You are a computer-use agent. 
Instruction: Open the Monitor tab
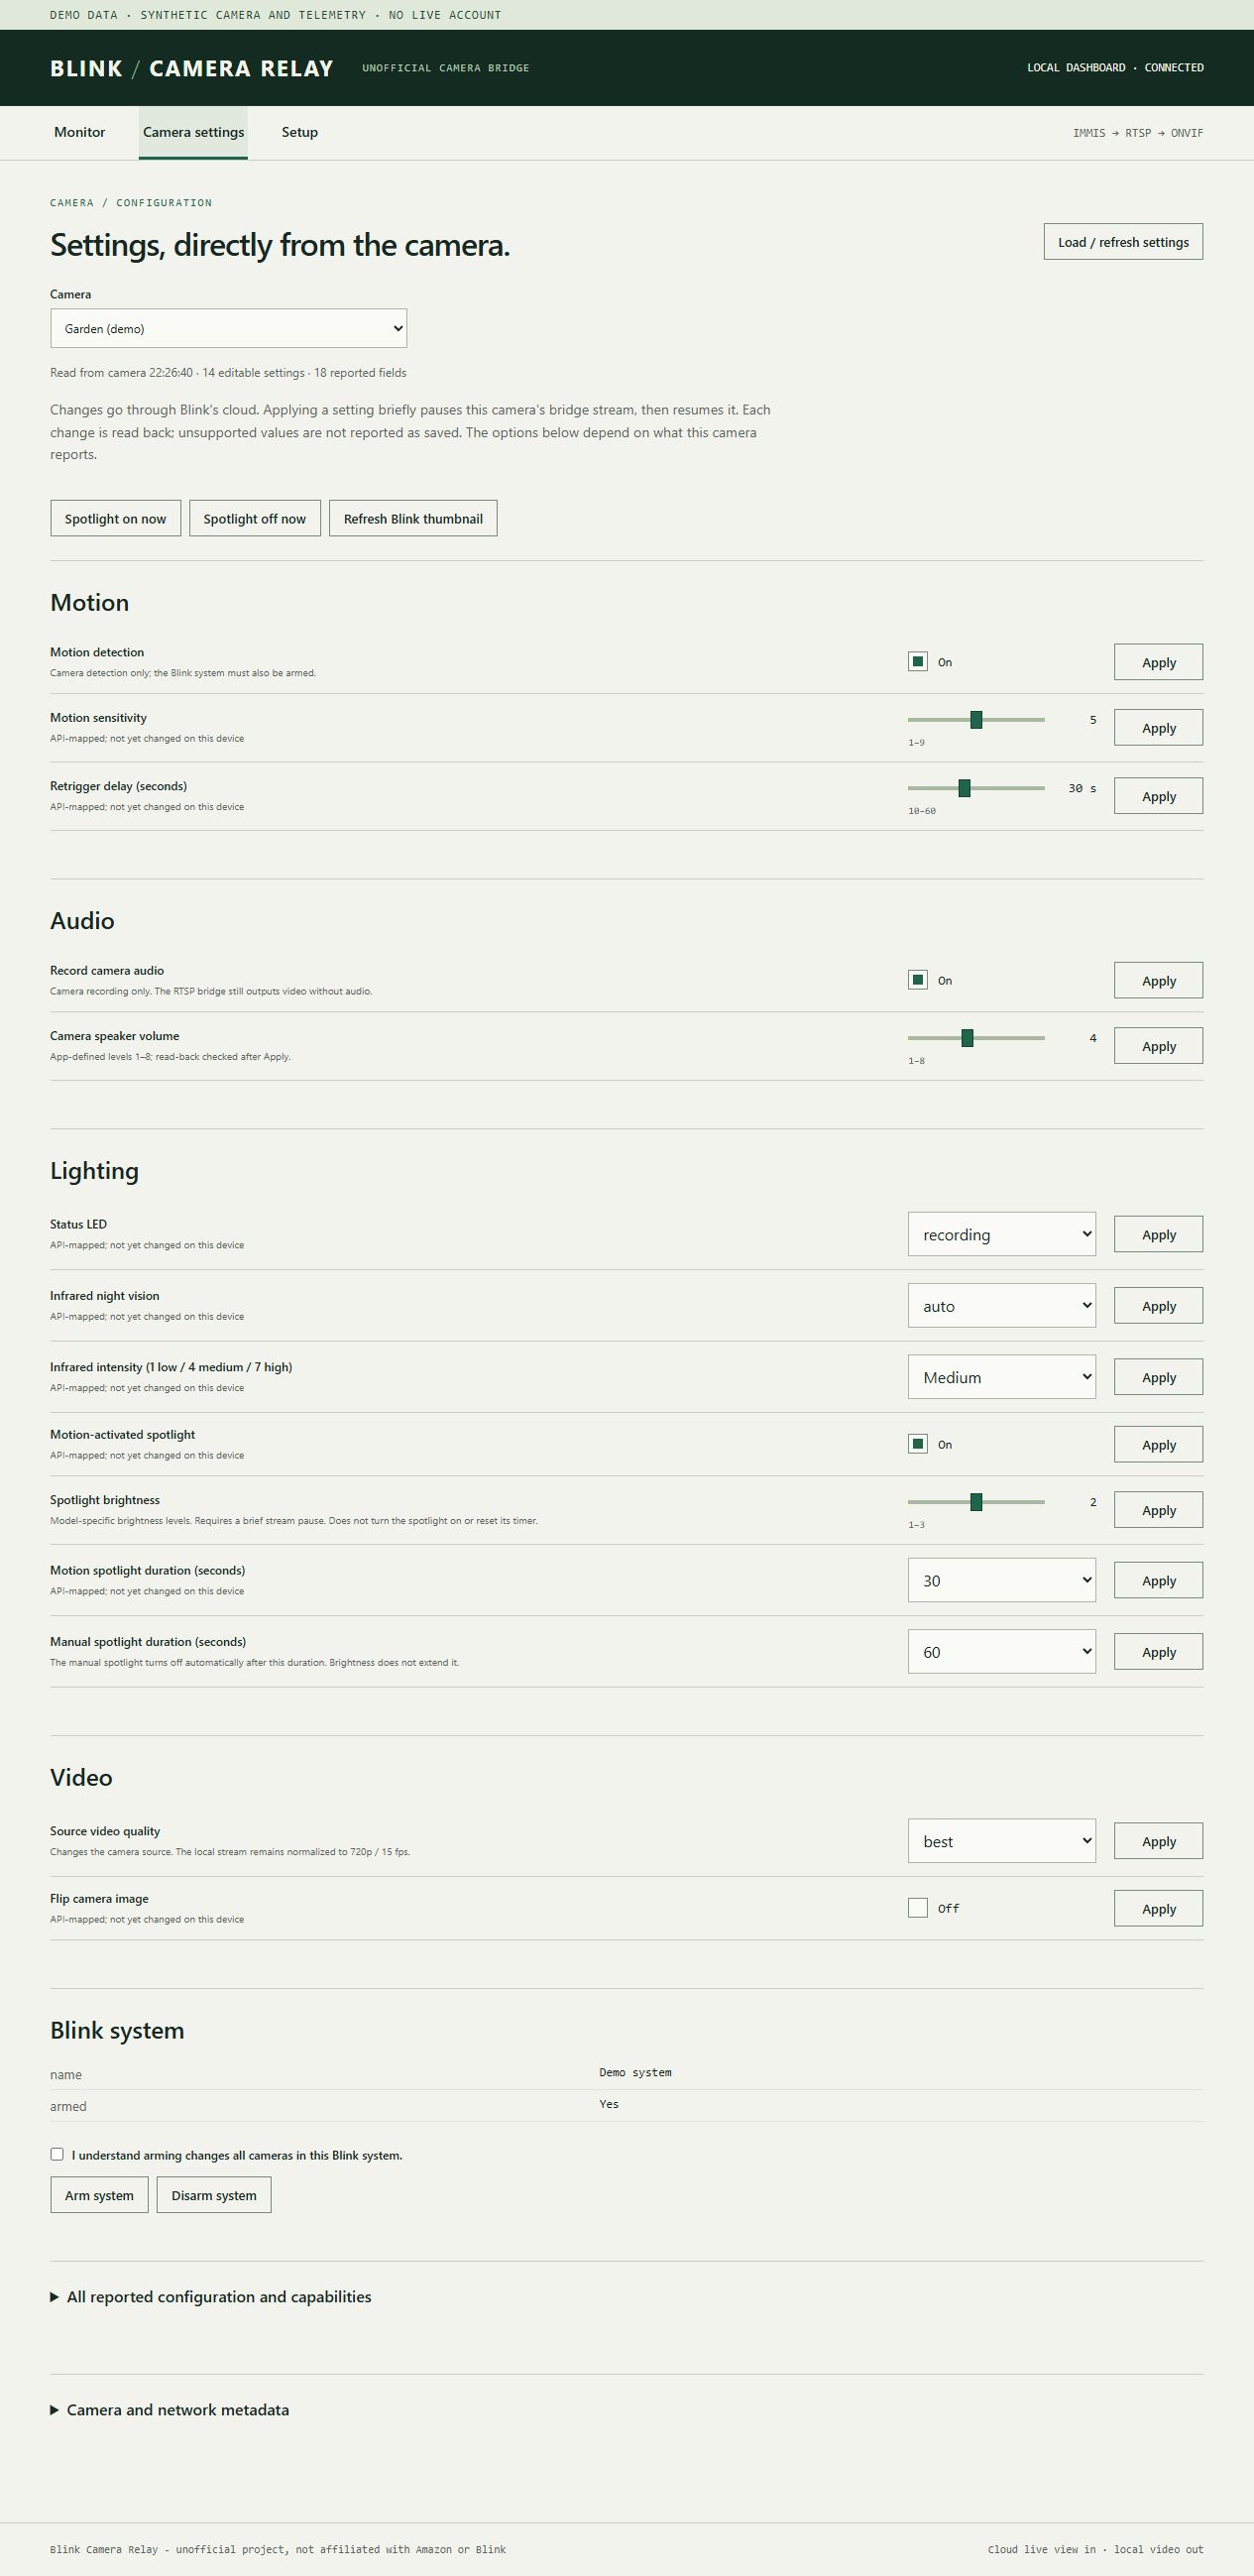pos(79,132)
